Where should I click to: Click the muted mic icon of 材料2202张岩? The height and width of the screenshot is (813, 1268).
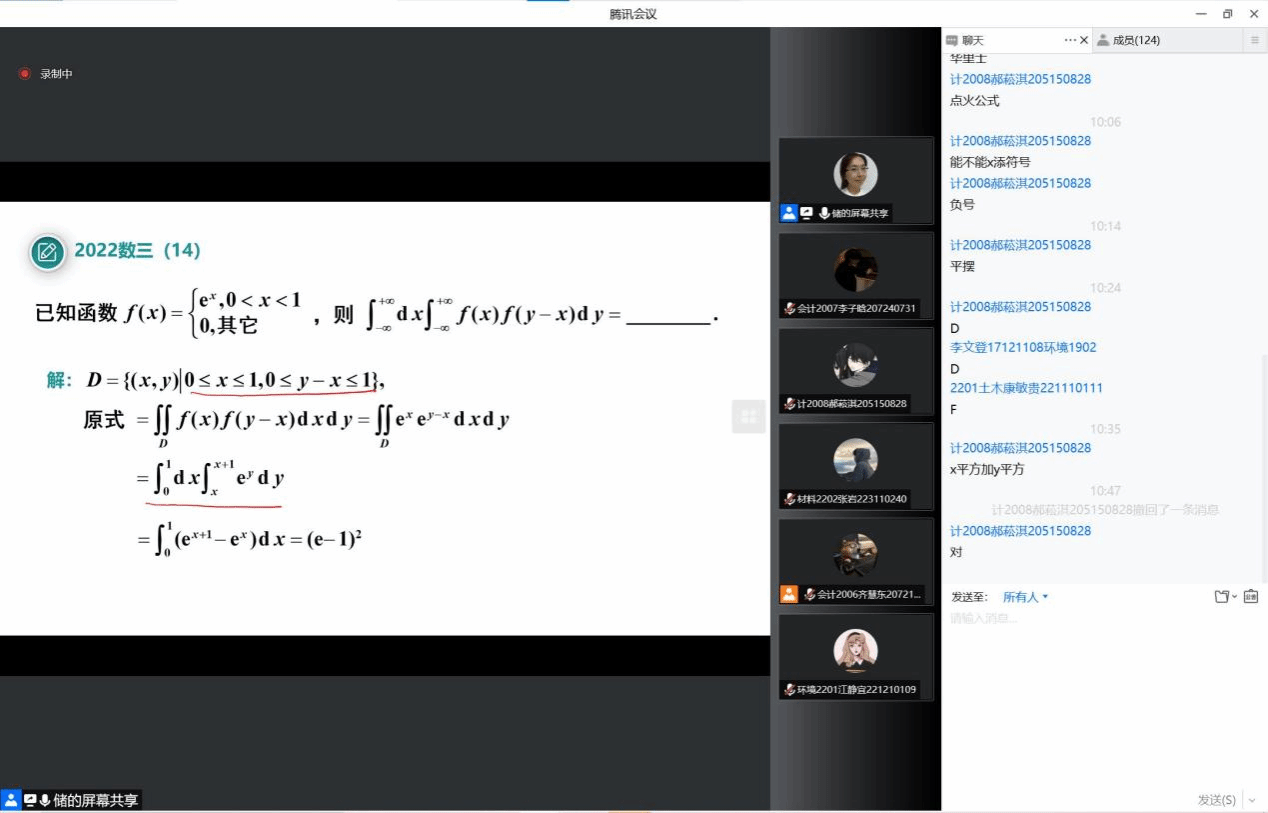pyautogui.click(x=790, y=499)
